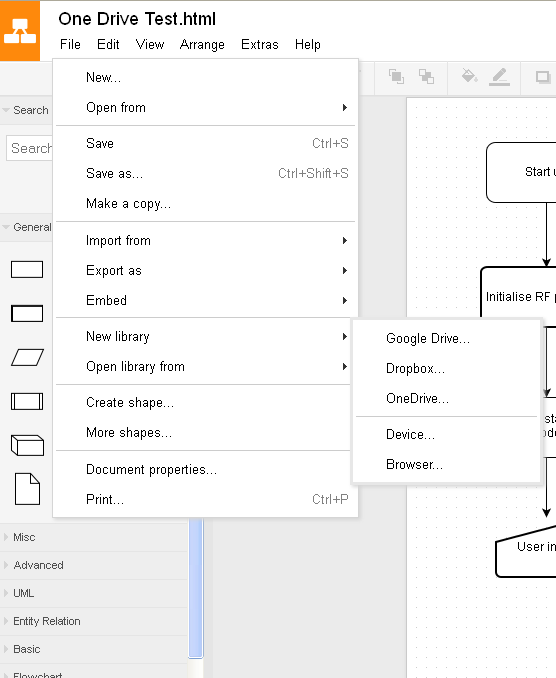556x678 pixels.
Task: Collapse the Search panel section
Action: click(x=26, y=110)
